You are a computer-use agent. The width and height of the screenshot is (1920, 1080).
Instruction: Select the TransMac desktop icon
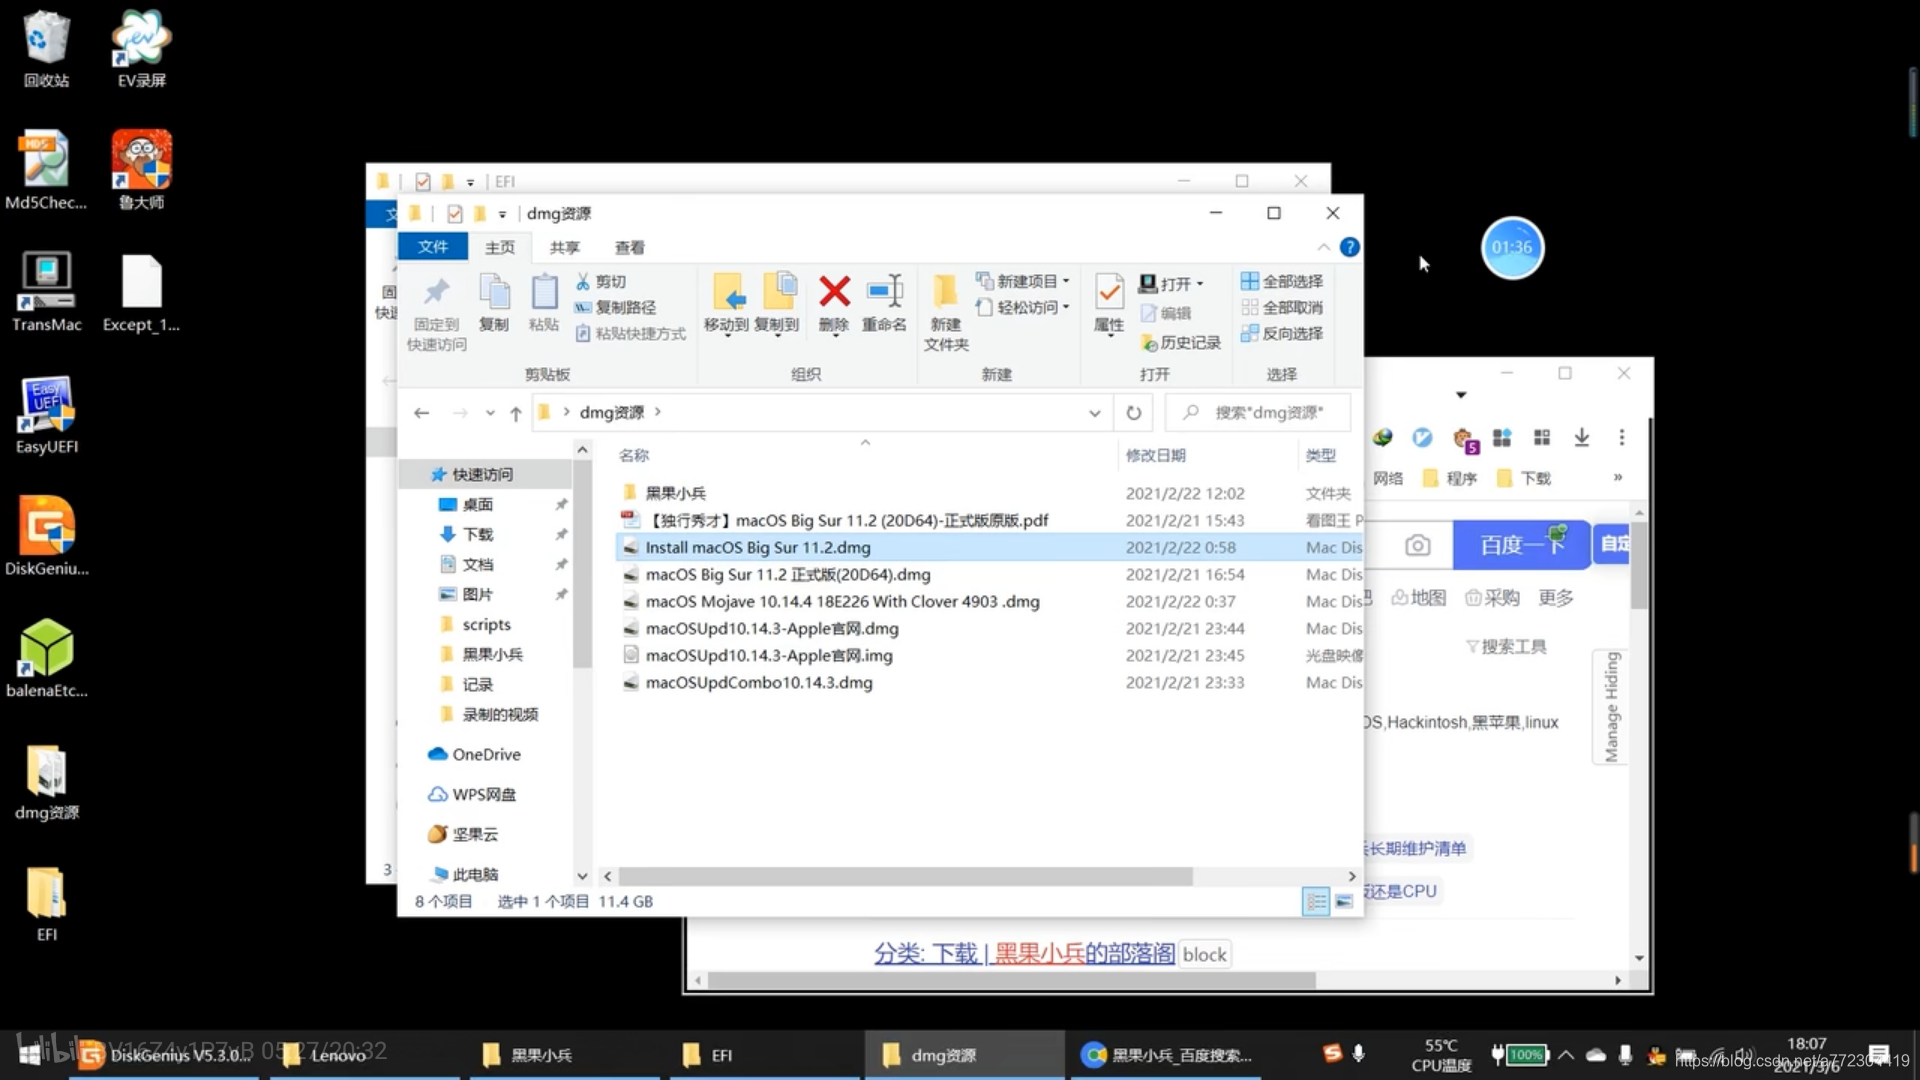46,293
